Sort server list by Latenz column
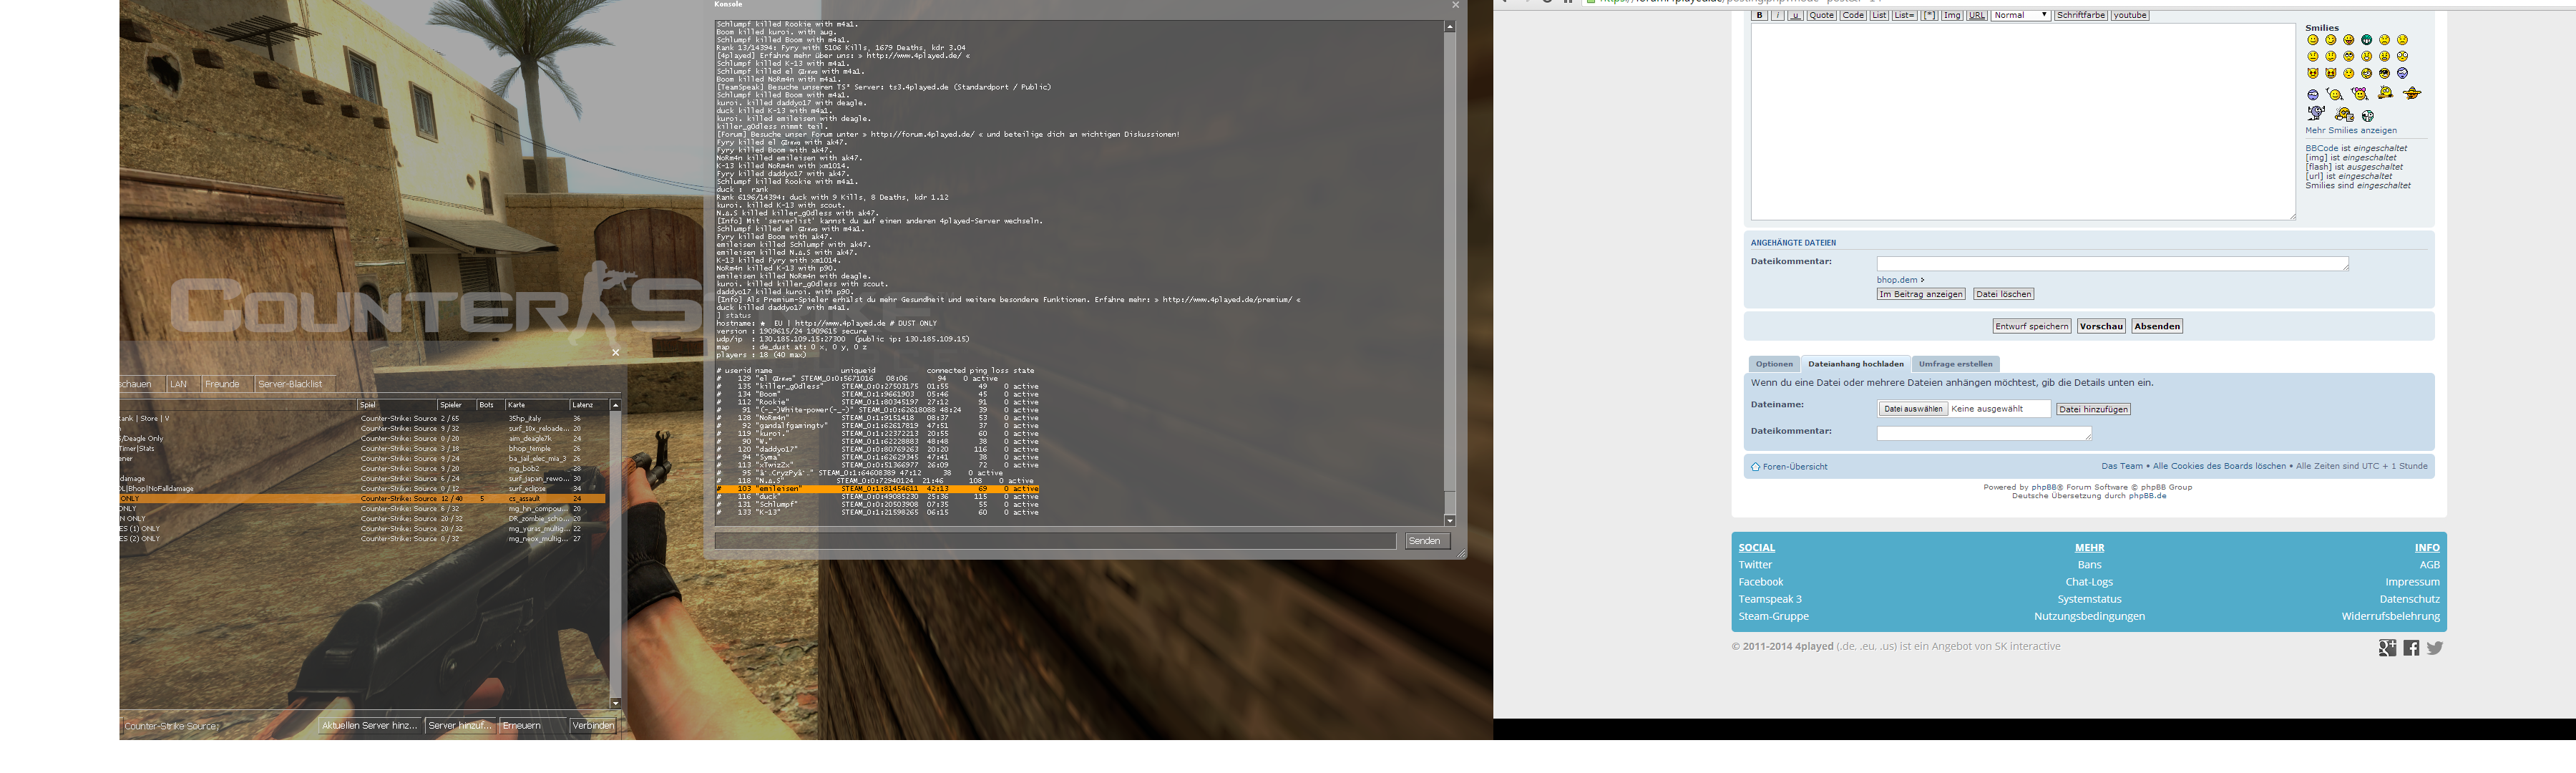This screenshot has height=773, width=2576. (589, 405)
